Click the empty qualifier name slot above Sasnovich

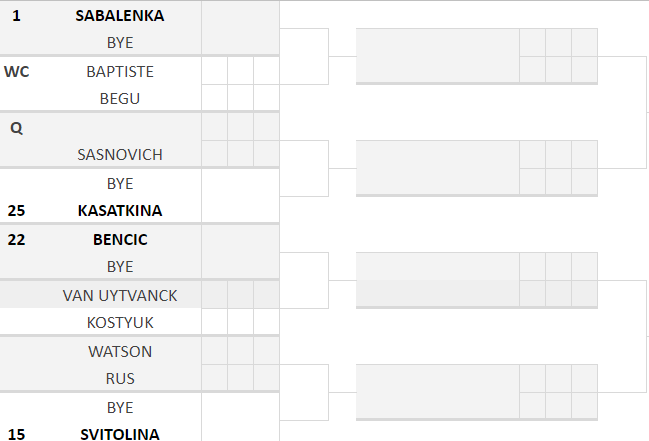click(x=120, y=128)
